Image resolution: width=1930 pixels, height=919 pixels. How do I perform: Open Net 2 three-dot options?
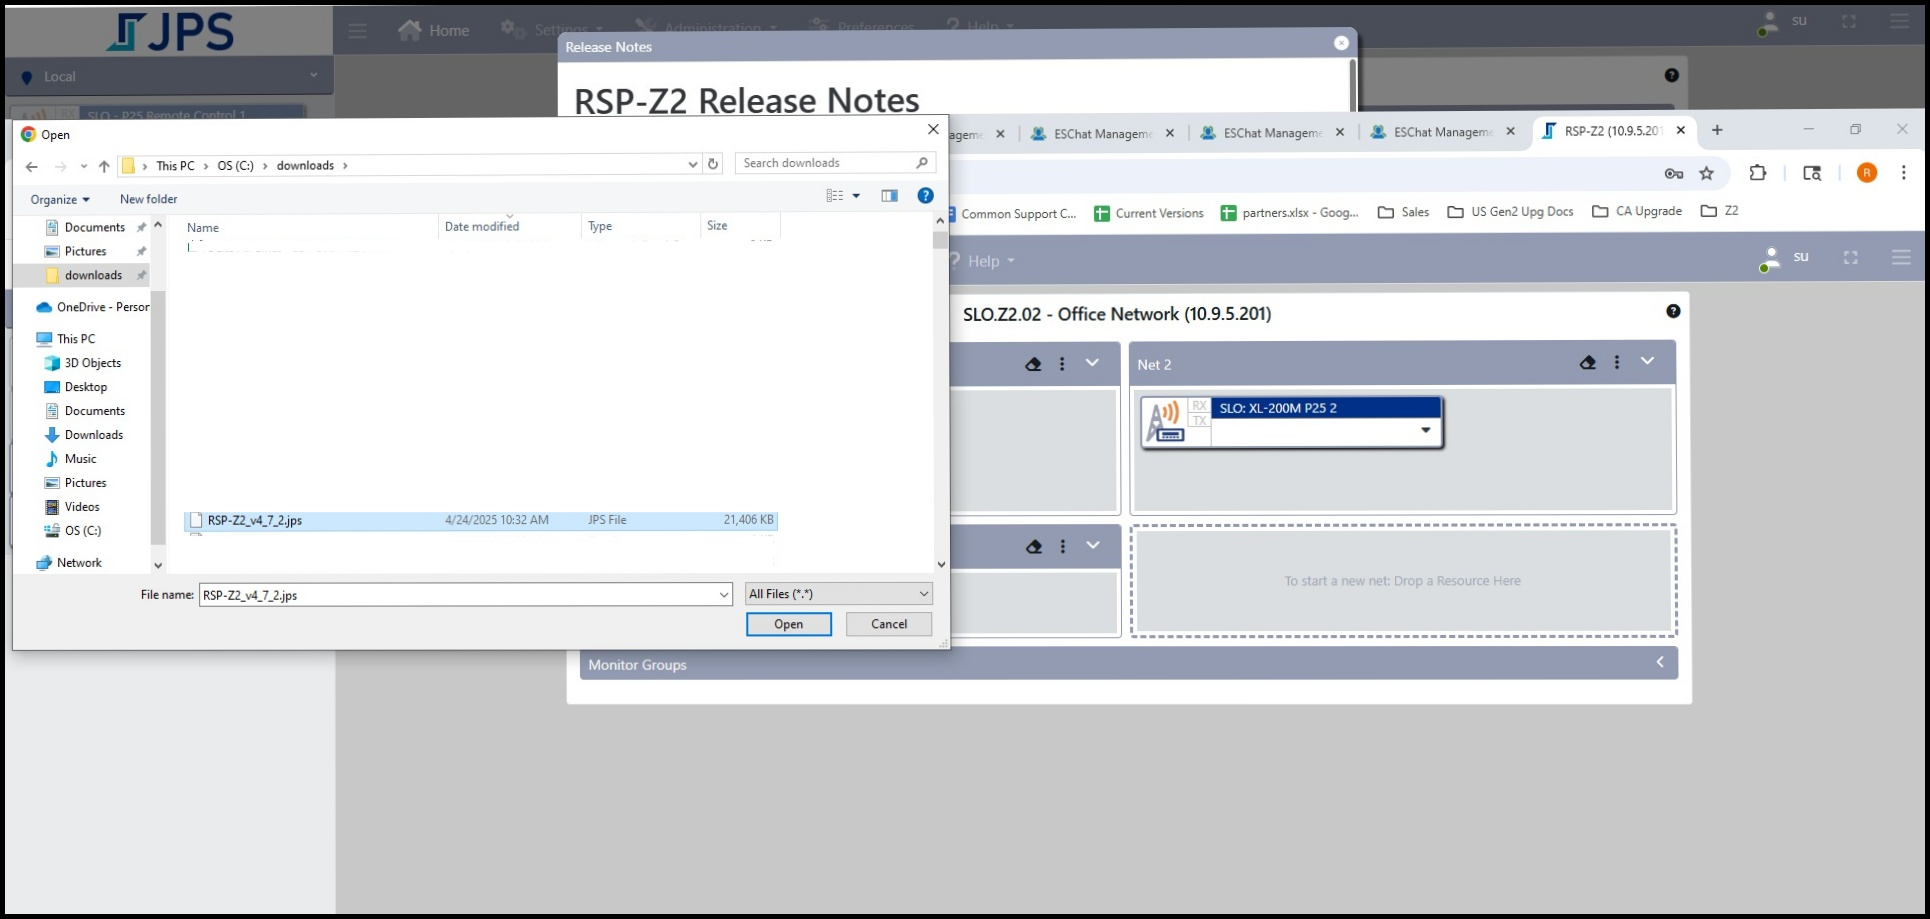click(1617, 363)
